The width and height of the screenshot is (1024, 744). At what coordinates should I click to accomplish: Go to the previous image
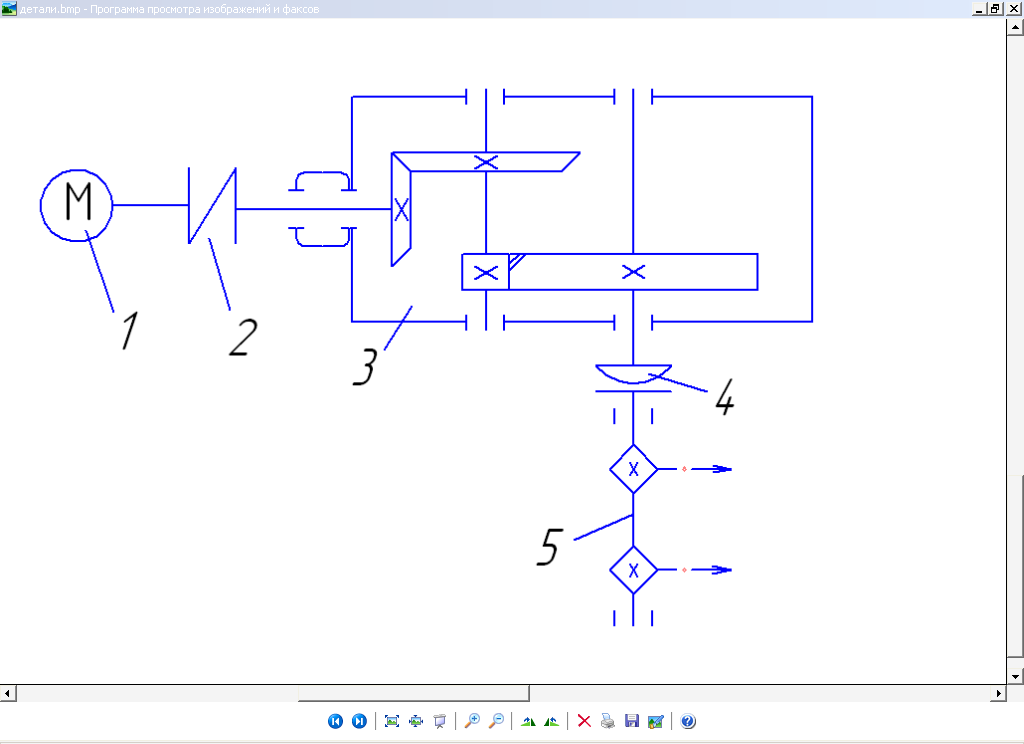point(335,721)
